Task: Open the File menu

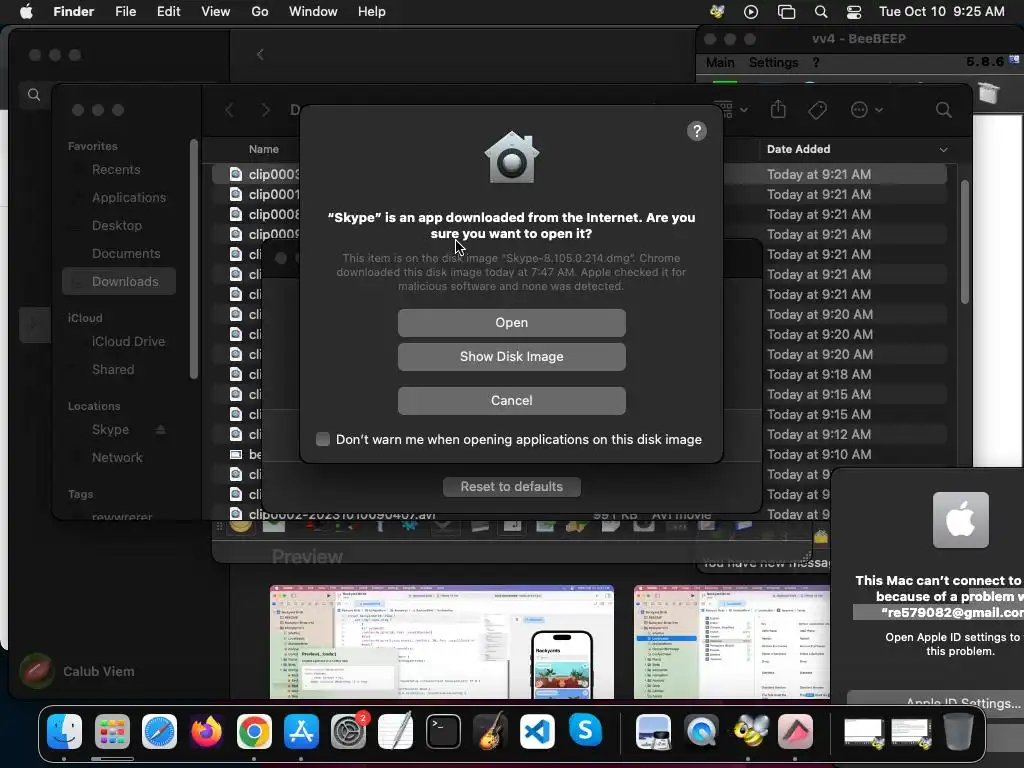Action: [x=125, y=12]
